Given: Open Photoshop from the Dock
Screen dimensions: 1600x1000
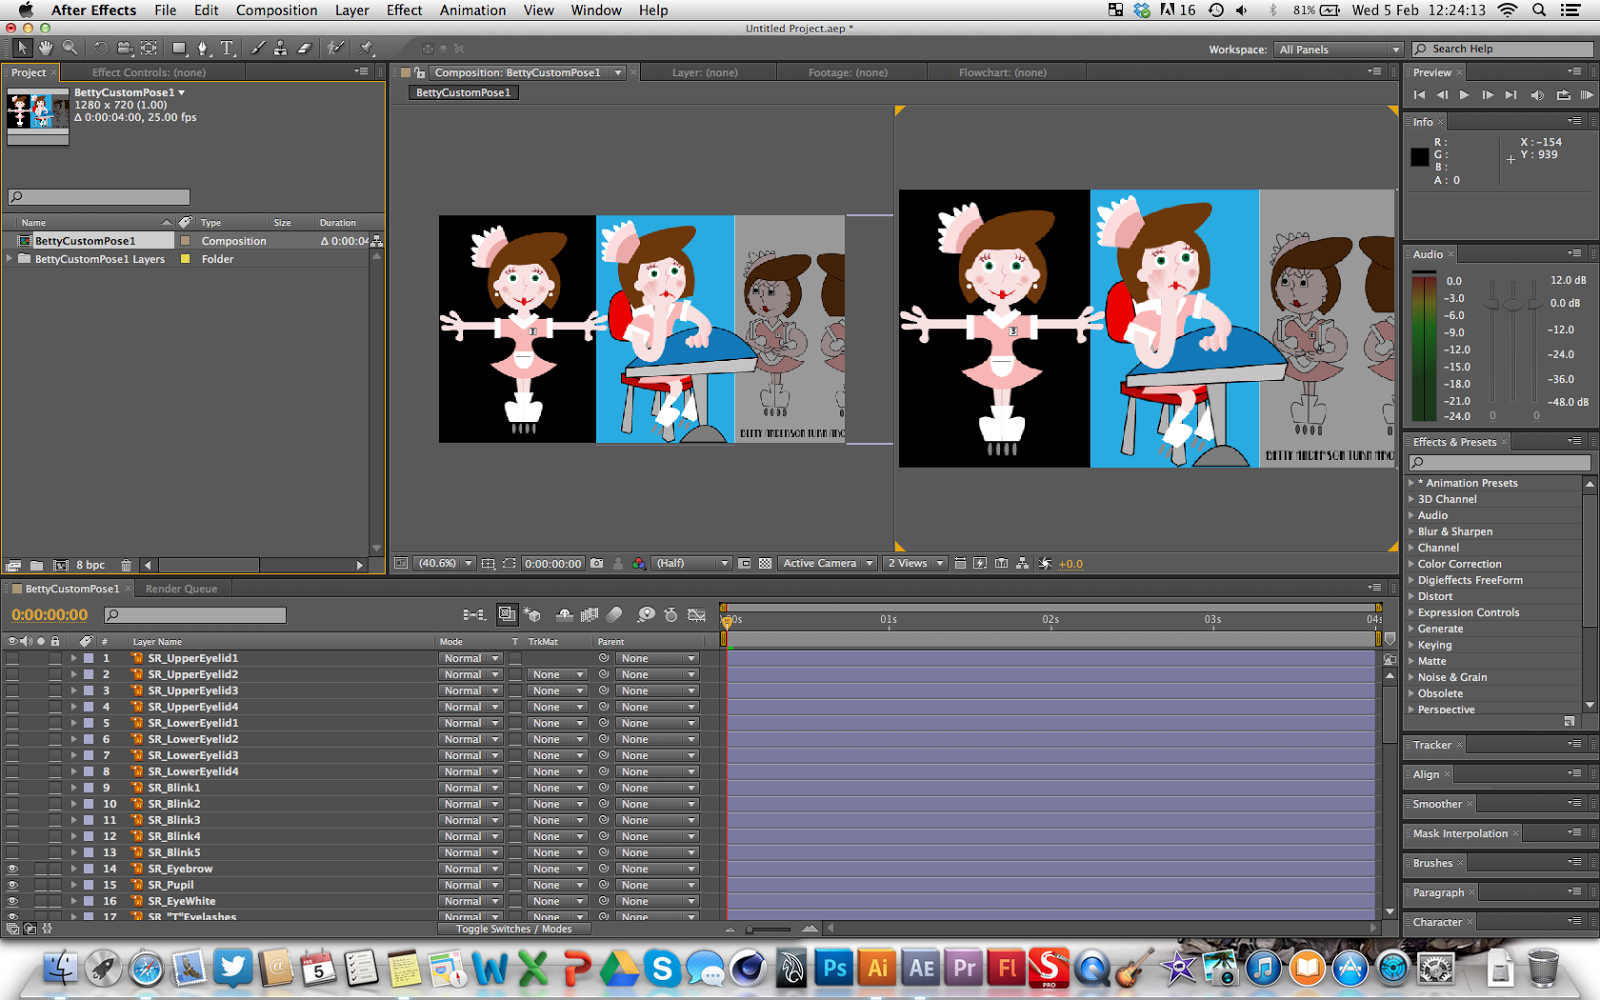Looking at the screenshot, I should tap(834, 968).
